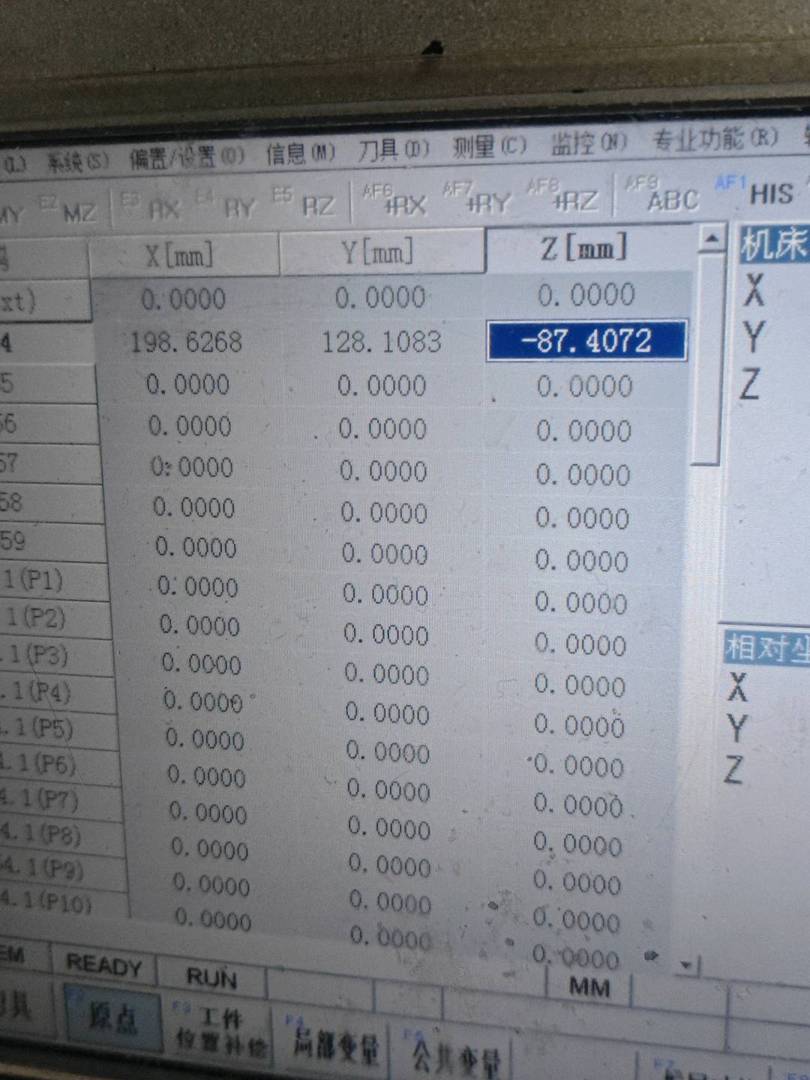Open the 监控 monitoring menu
Viewport: 810px width, 1080px height.
pyautogui.click(x=589, y=143)
